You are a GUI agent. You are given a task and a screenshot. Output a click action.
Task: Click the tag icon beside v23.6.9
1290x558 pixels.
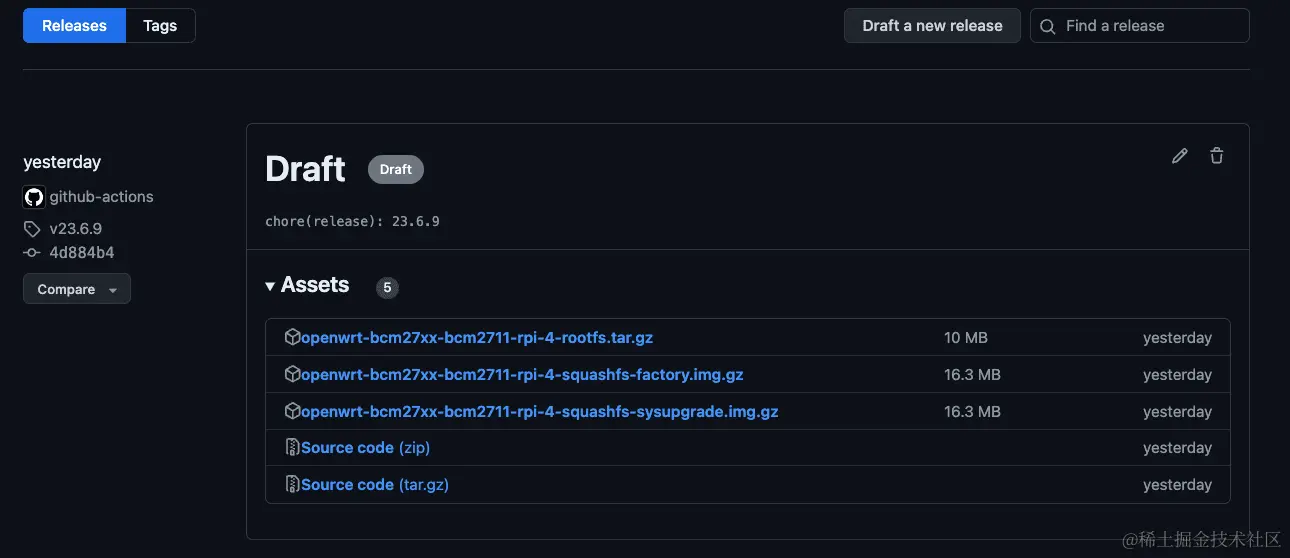click(32, 229)
